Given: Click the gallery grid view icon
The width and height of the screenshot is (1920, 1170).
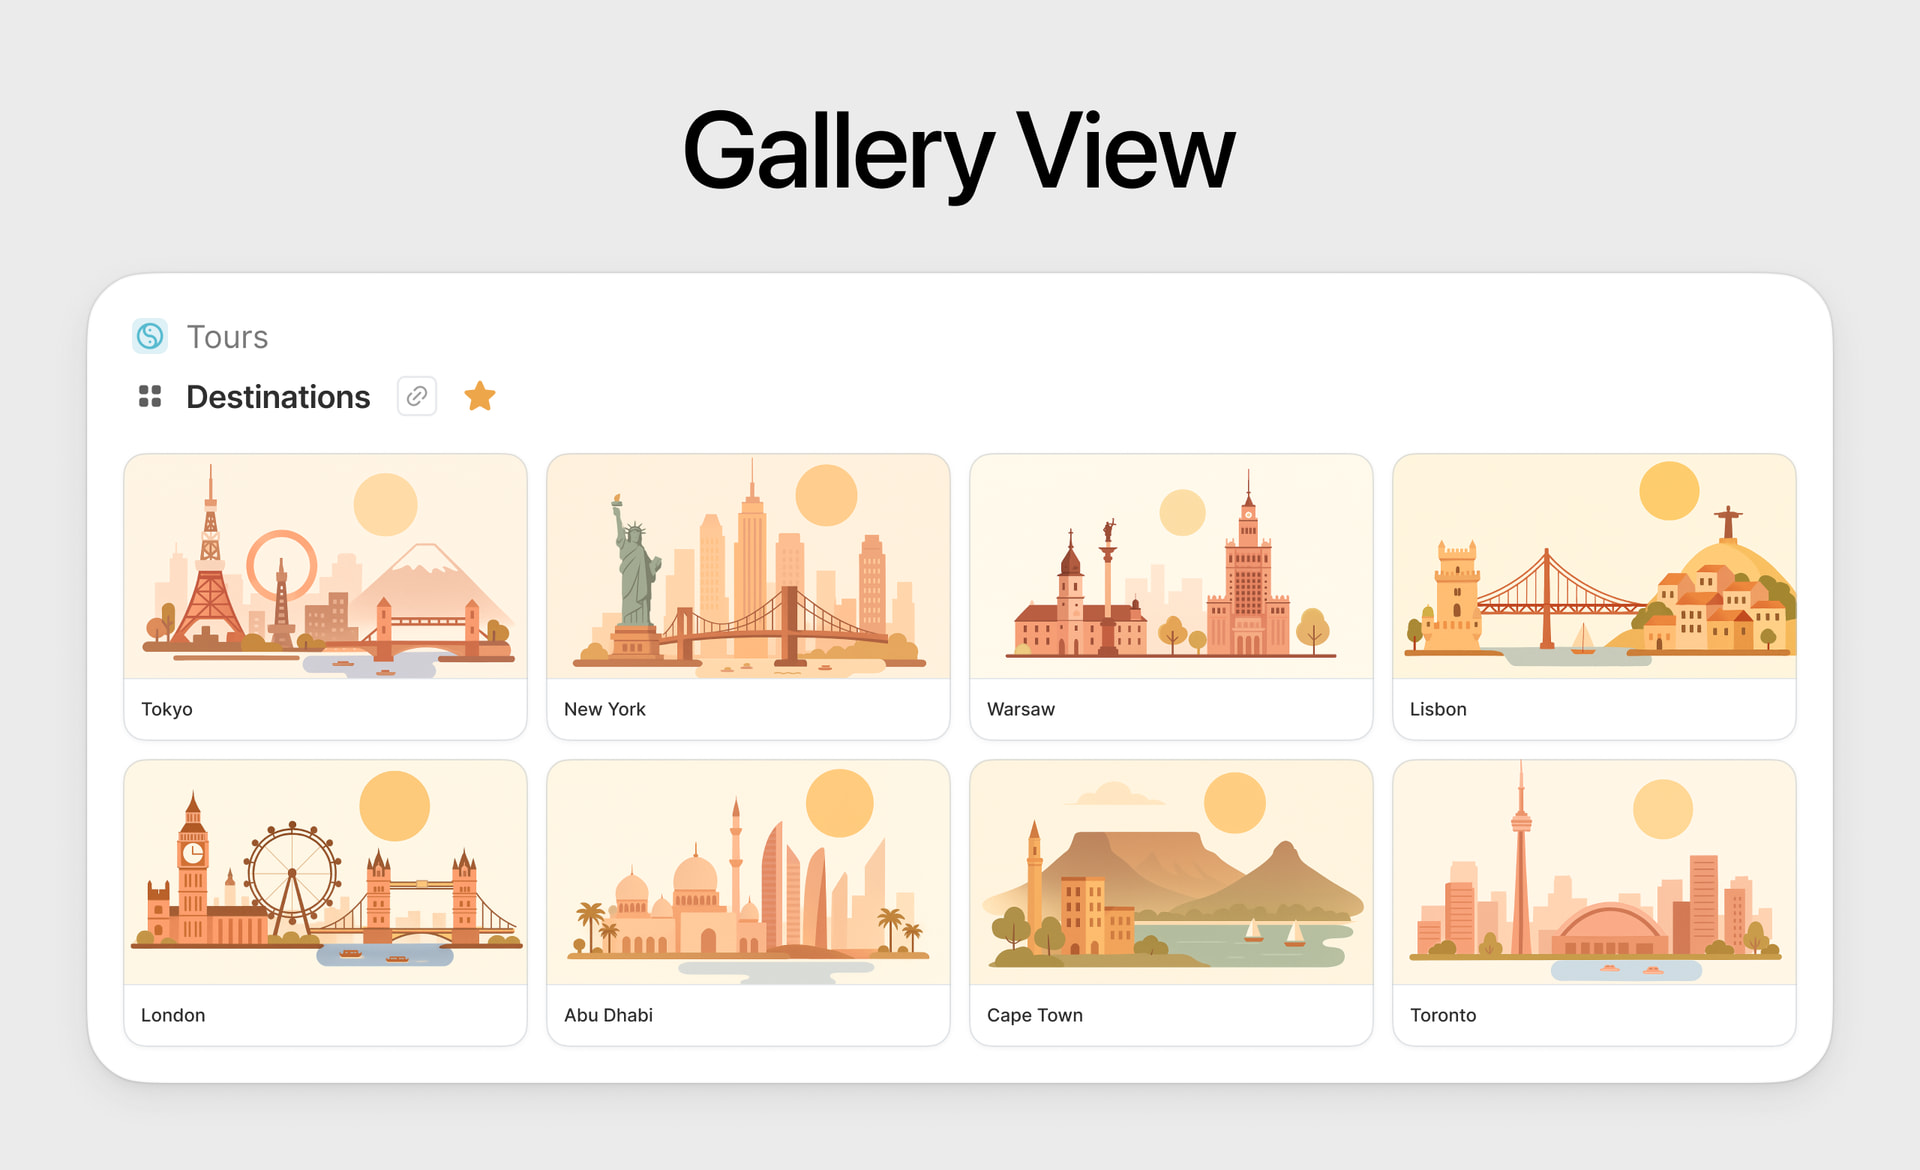Looking at the screenshot, I should (x=150, y=397).
